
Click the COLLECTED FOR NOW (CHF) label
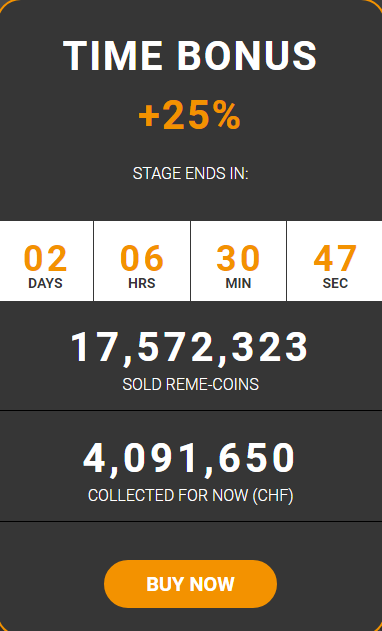click(x=190, y=495)
